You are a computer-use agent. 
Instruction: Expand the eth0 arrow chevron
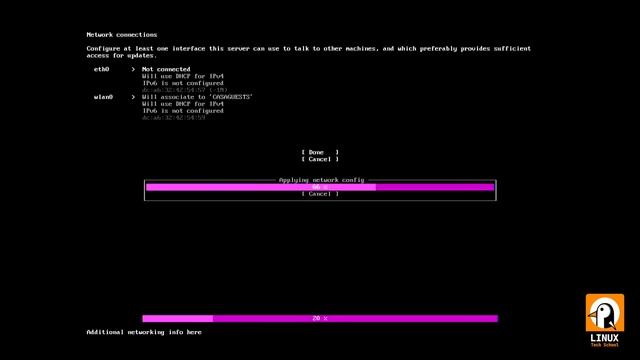(133, 69)
